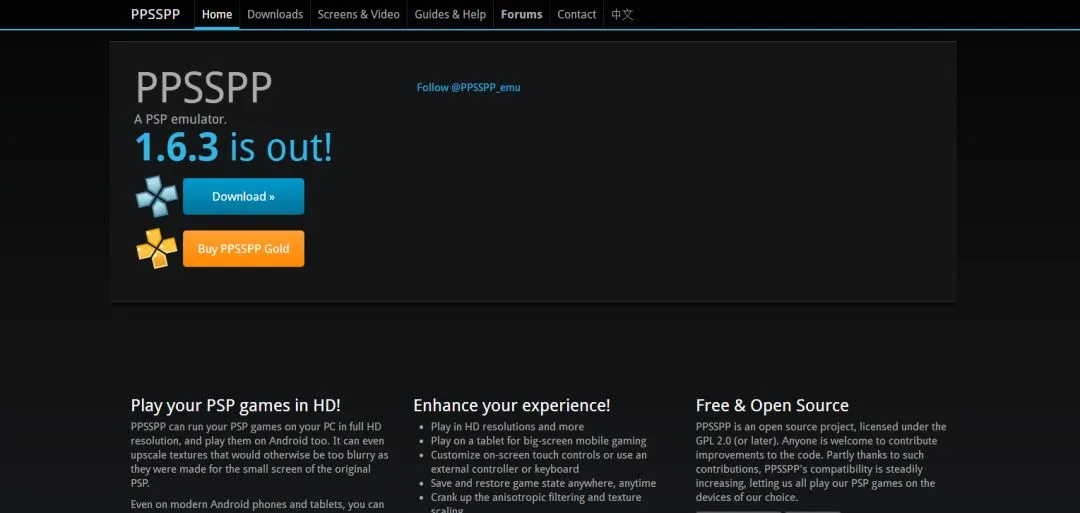Screen dimensions: 1080x513
Task: Go to the Downloads page
Action: point(275,14)
